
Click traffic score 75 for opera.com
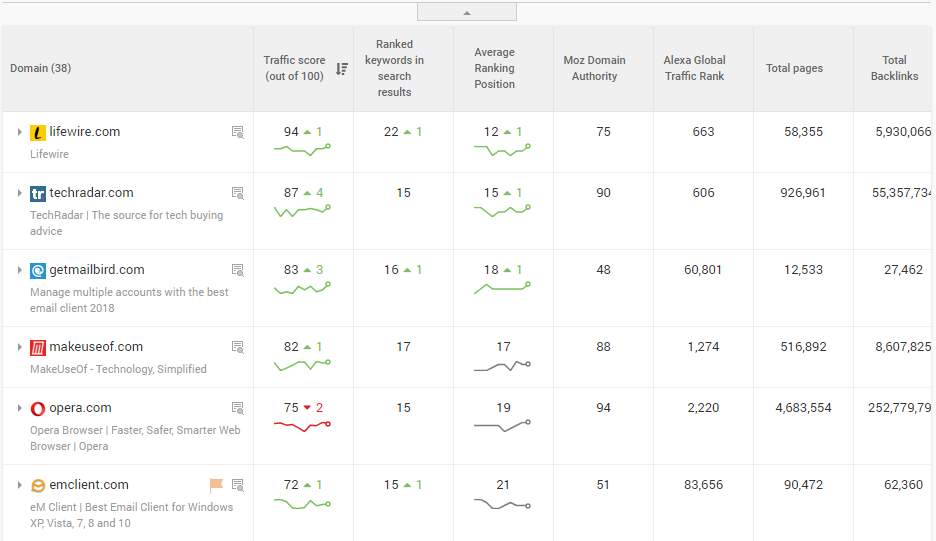(291, 408)
